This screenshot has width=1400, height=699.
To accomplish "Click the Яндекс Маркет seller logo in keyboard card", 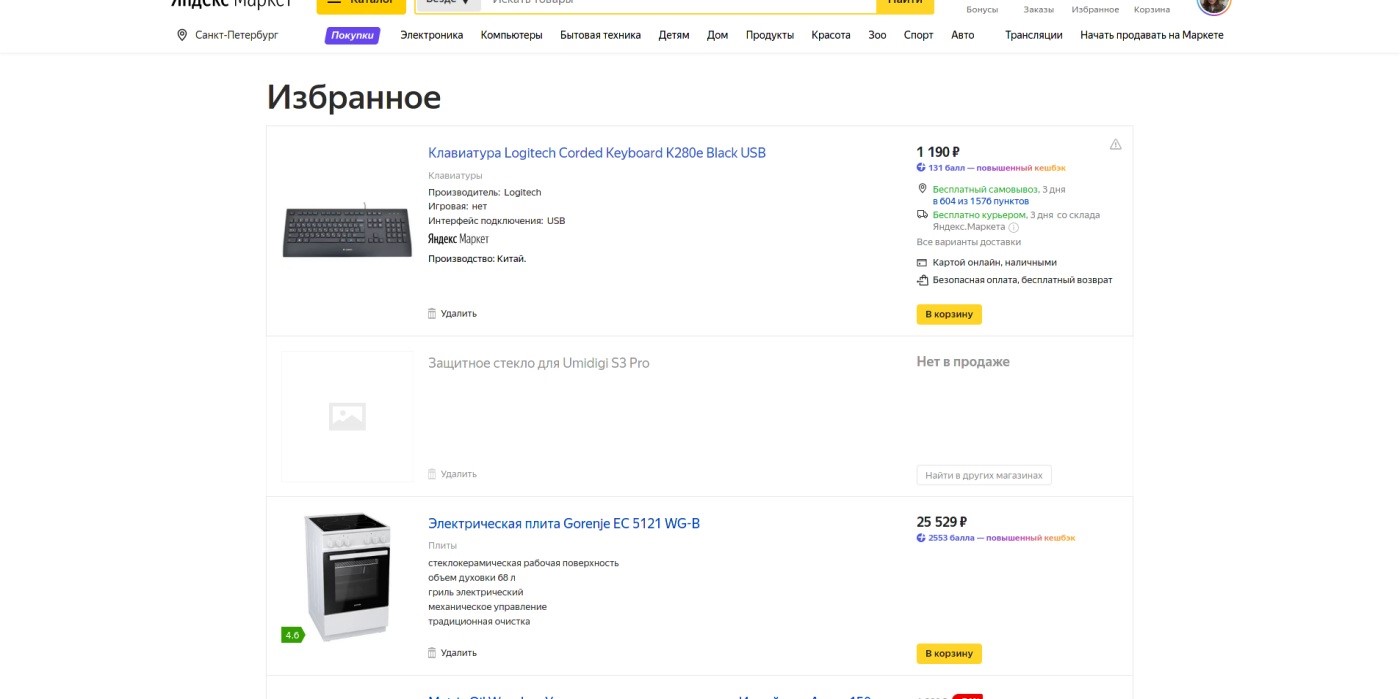I will click(x=458, y=239).
